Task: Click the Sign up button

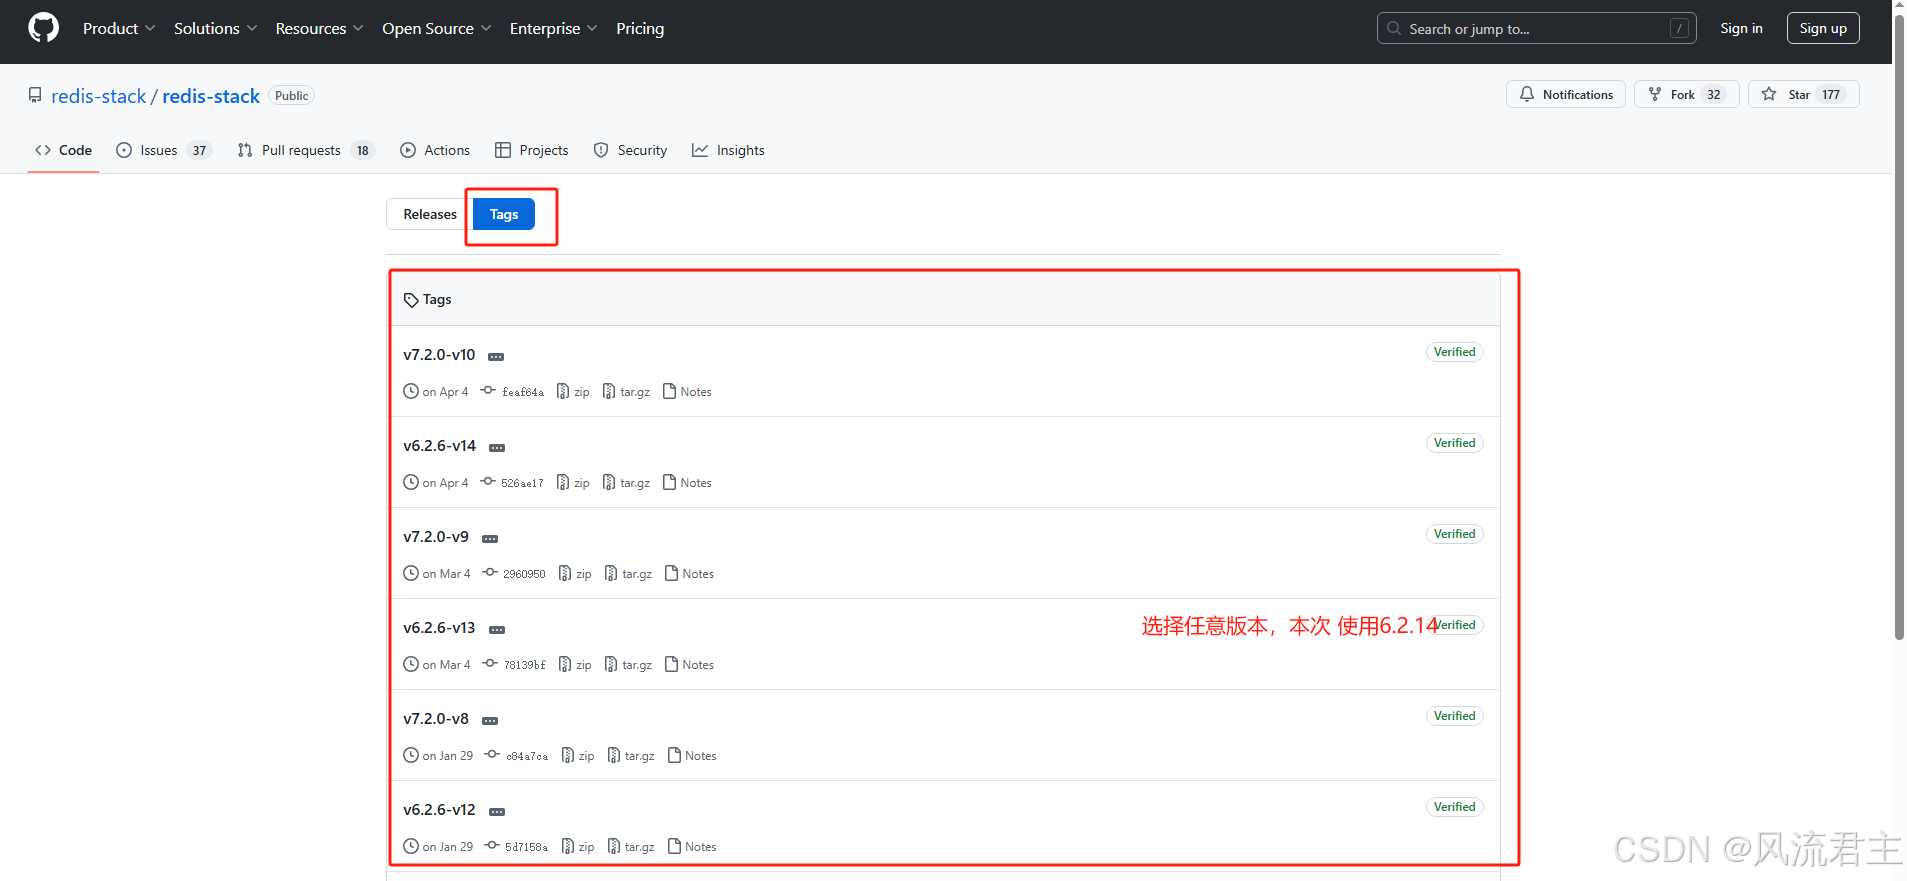Action: (1823, 28)
